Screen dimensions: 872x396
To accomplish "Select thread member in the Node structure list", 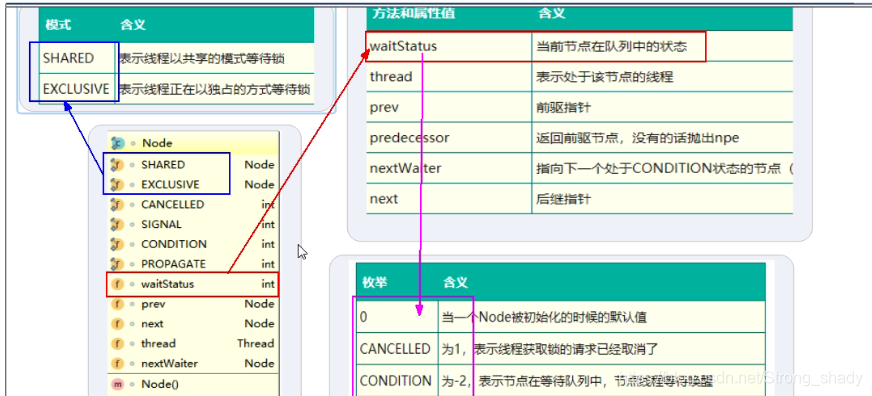I will click(193, 344).
